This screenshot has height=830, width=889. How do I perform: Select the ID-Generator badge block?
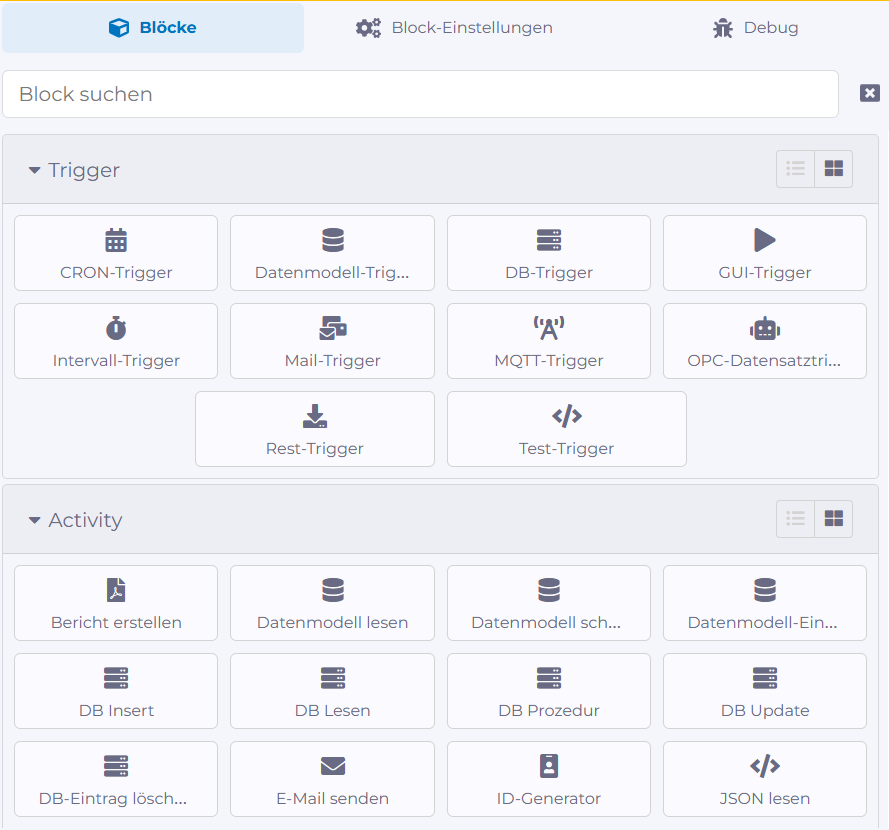(548, 779)
